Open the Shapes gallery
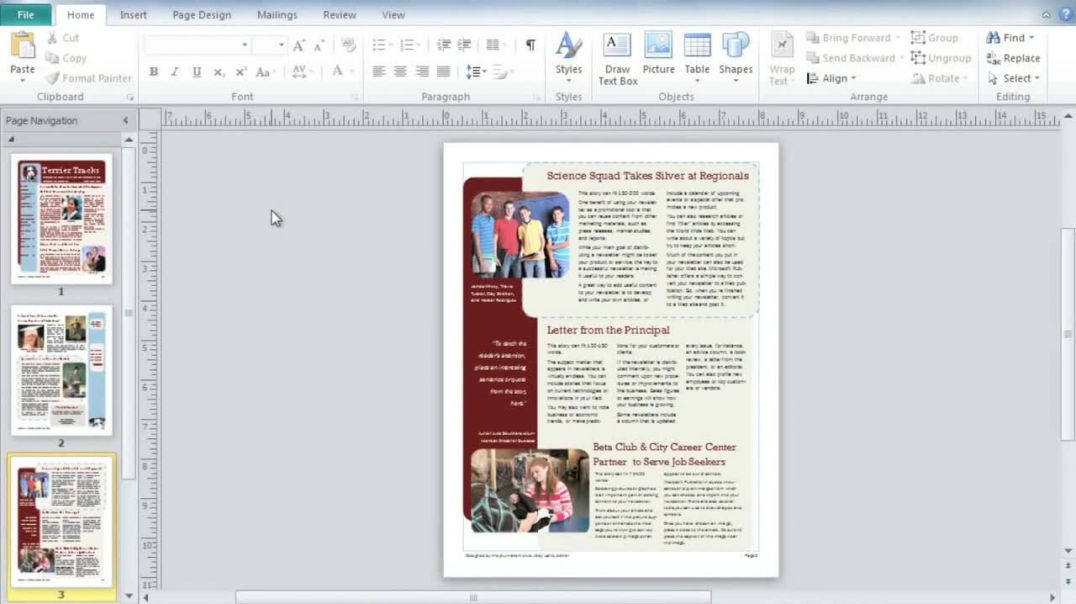1076x604 pixels. tap(735, 58)
